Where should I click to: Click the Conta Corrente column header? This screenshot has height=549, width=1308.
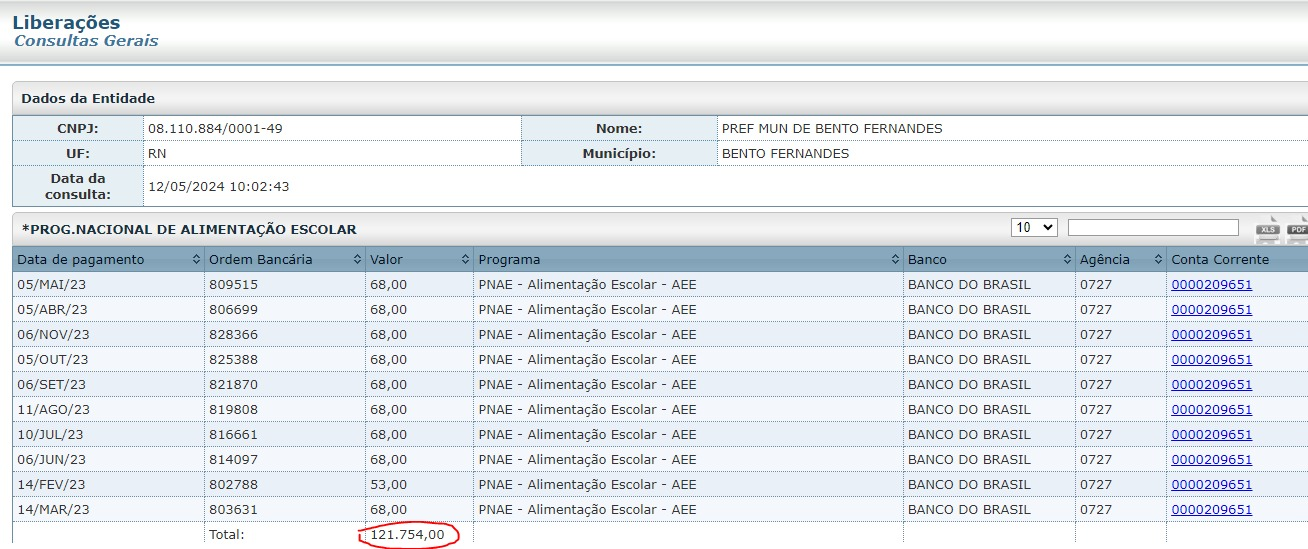[x=1220, y=260]
